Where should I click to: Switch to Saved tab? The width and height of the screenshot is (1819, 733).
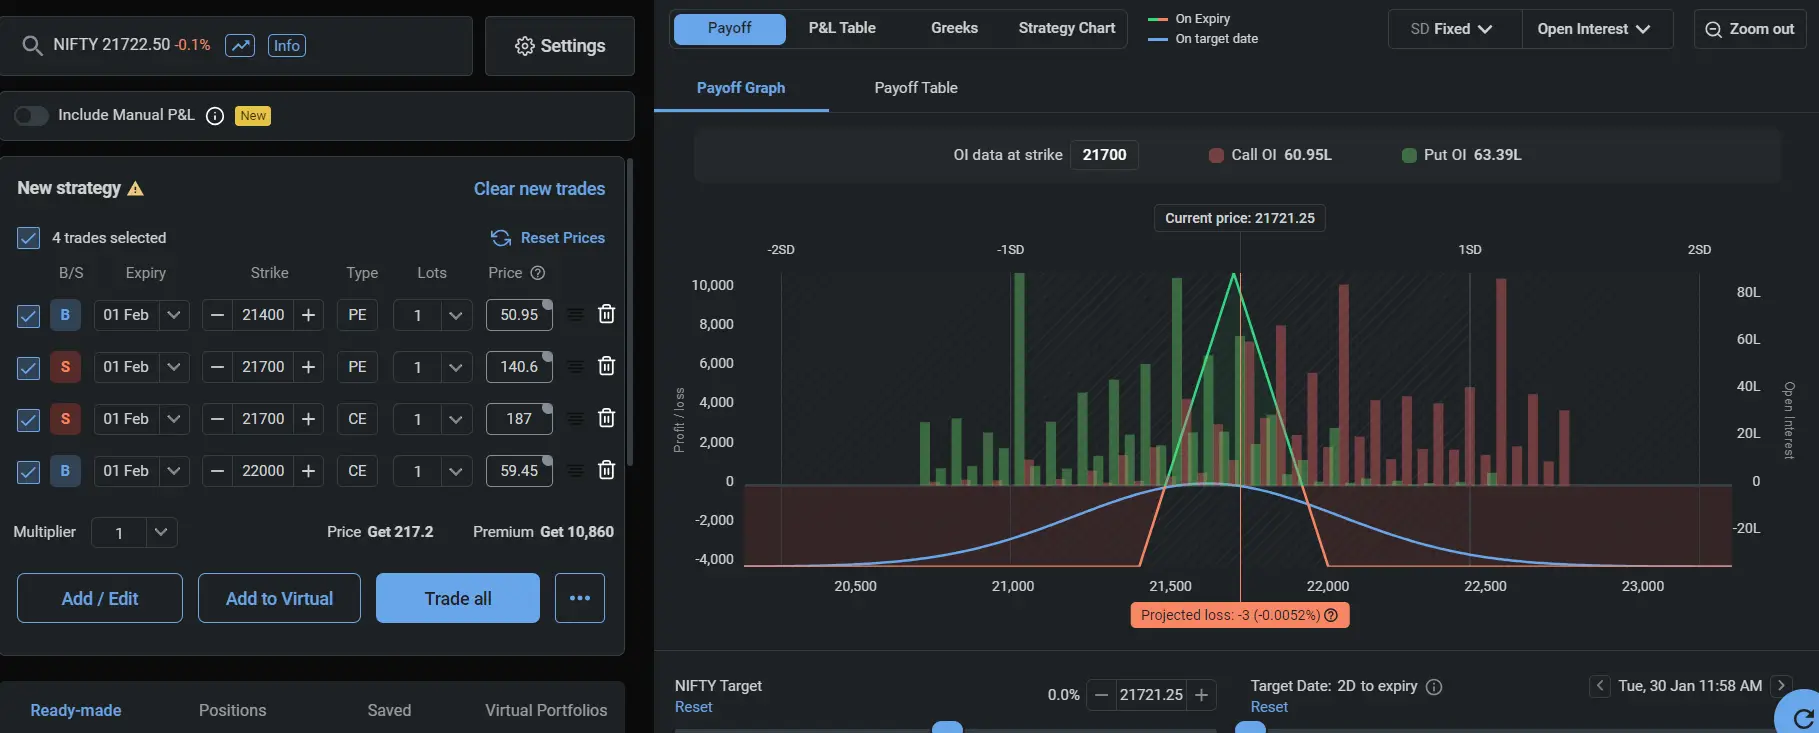(x=389, y=710)
